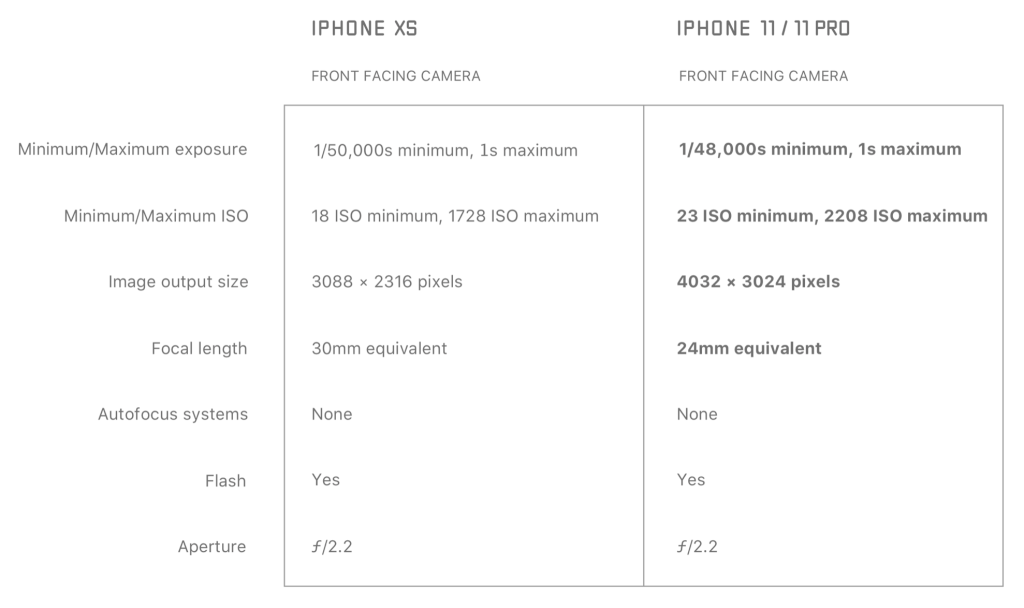Click the Minimum/Maximum exposure row label
This screenshot has width=1024, height=608.
(x=132, y=150)
